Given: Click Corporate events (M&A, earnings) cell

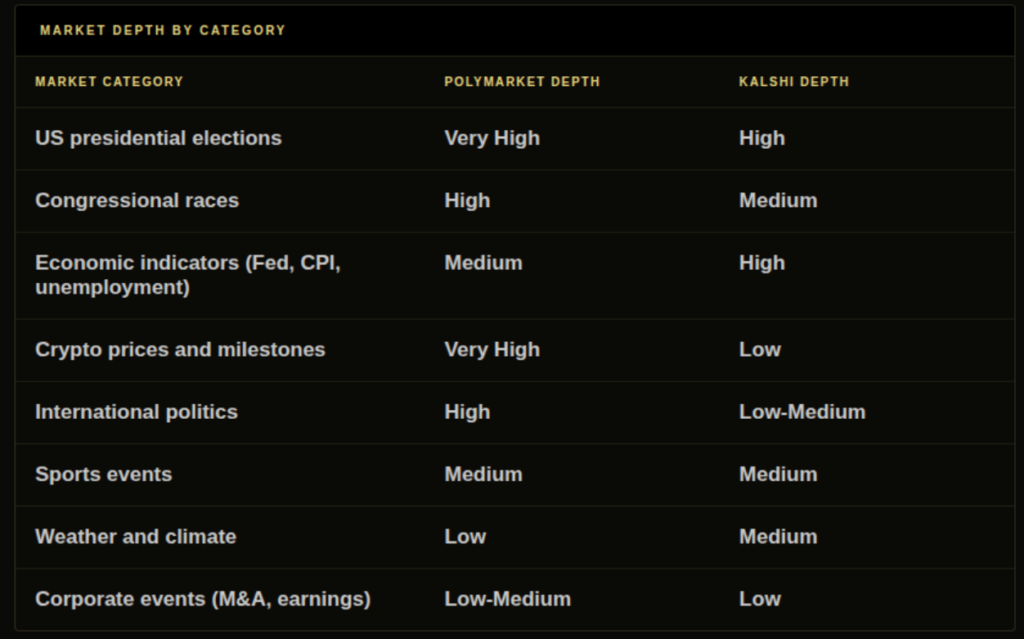Looking at the screenshot, I should click(x=203, y=599).
